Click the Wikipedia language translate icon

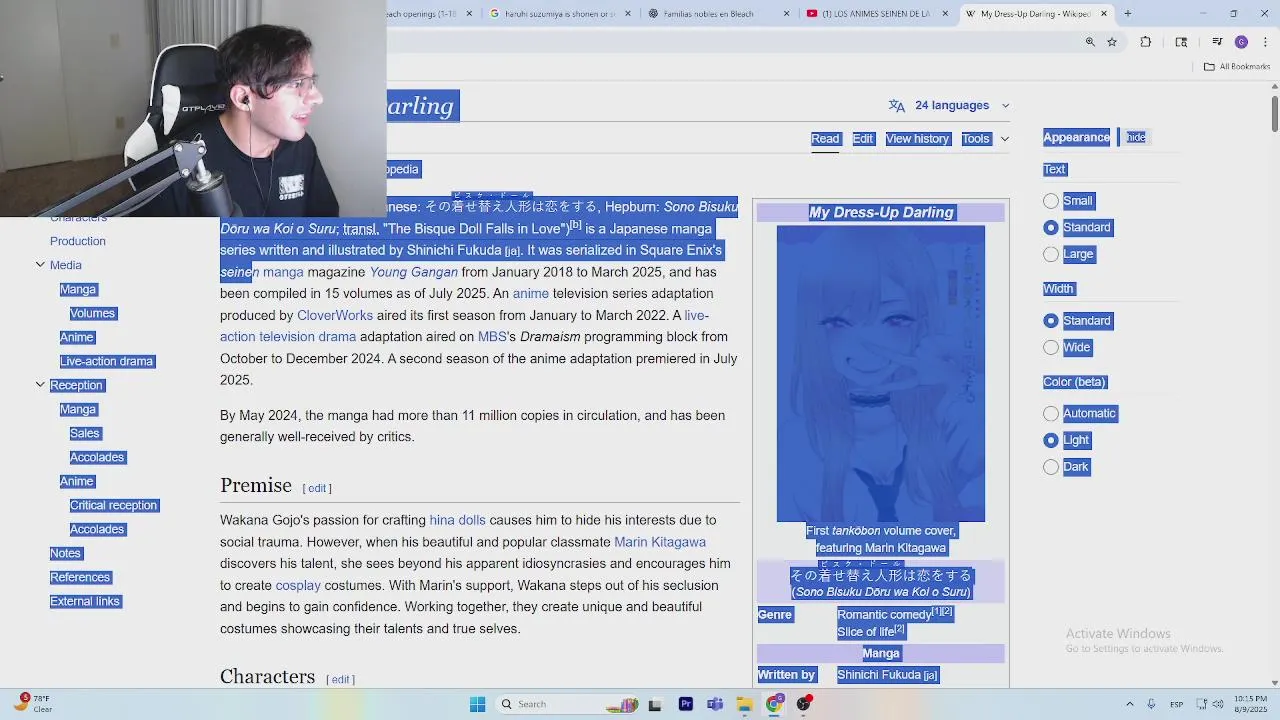pyautogui.click(x=897, y=105)
